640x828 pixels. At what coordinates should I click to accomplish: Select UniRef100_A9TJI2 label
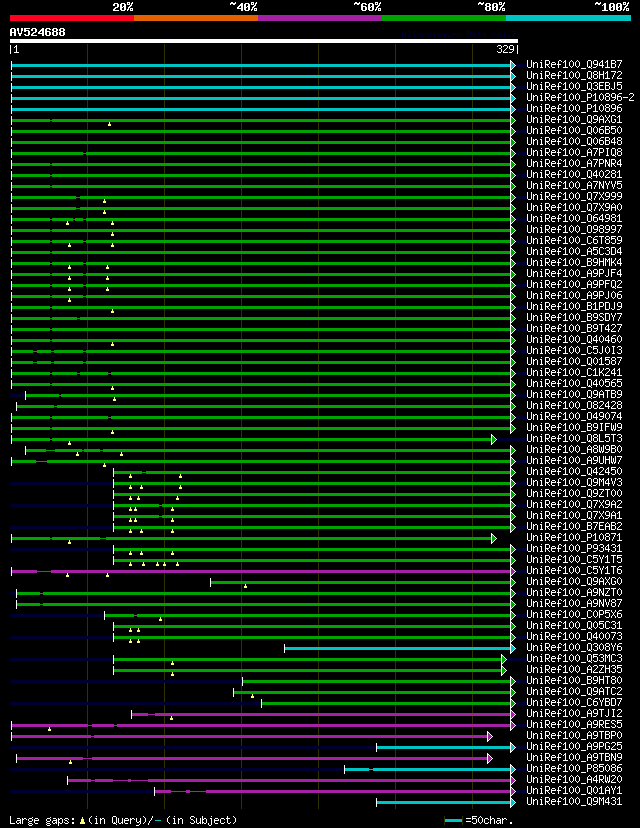click(574, 713)
